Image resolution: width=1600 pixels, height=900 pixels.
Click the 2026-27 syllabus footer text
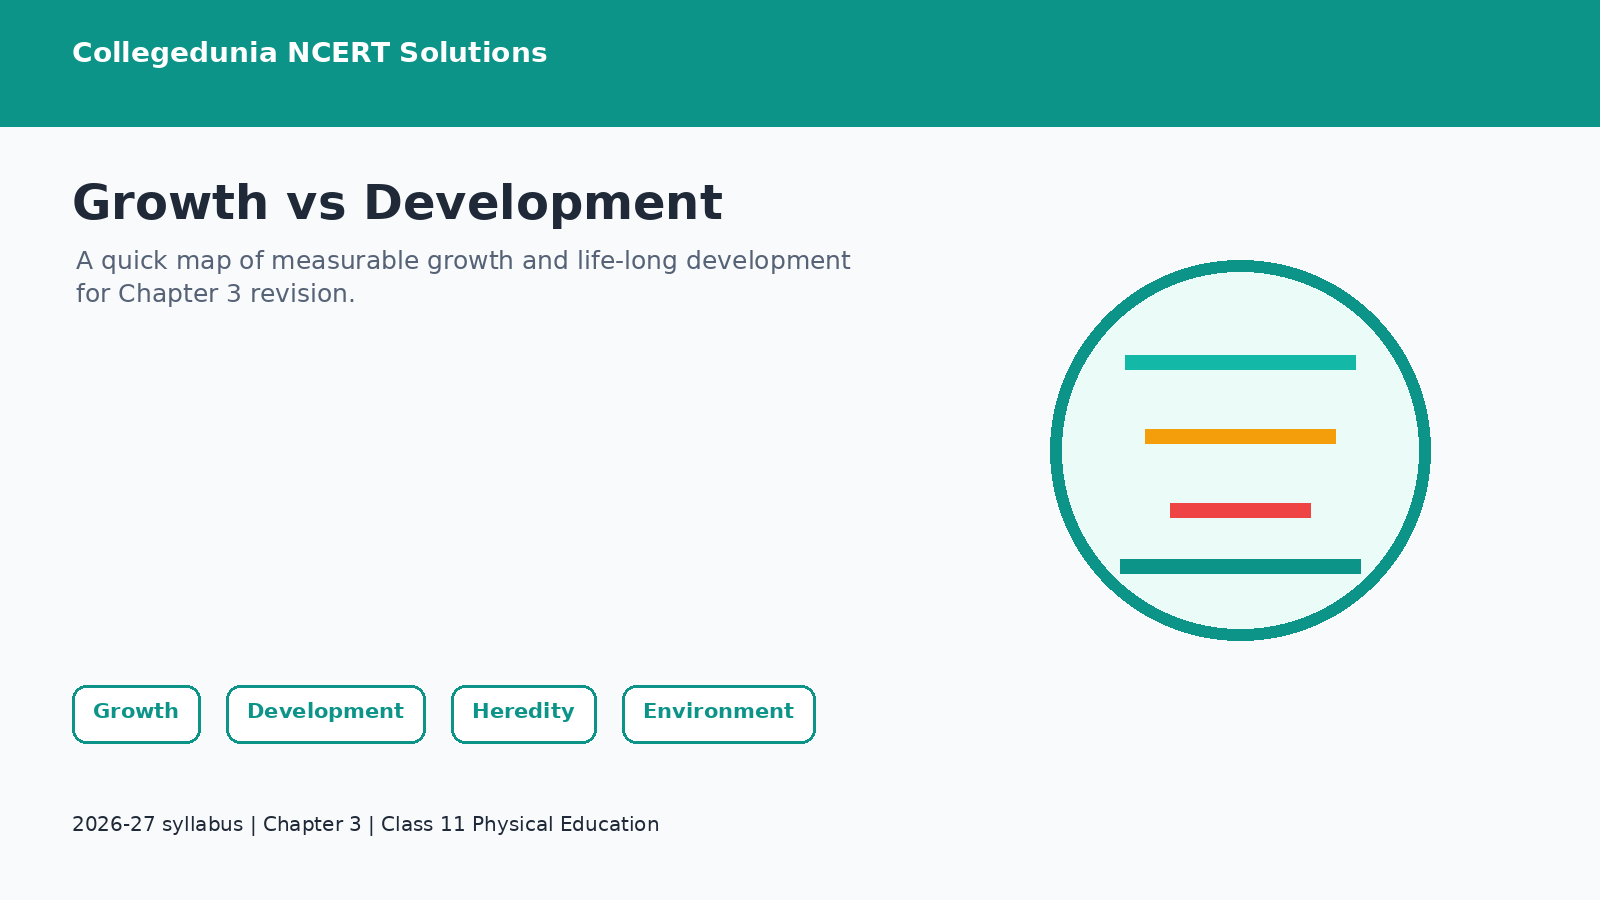[366, 825]
